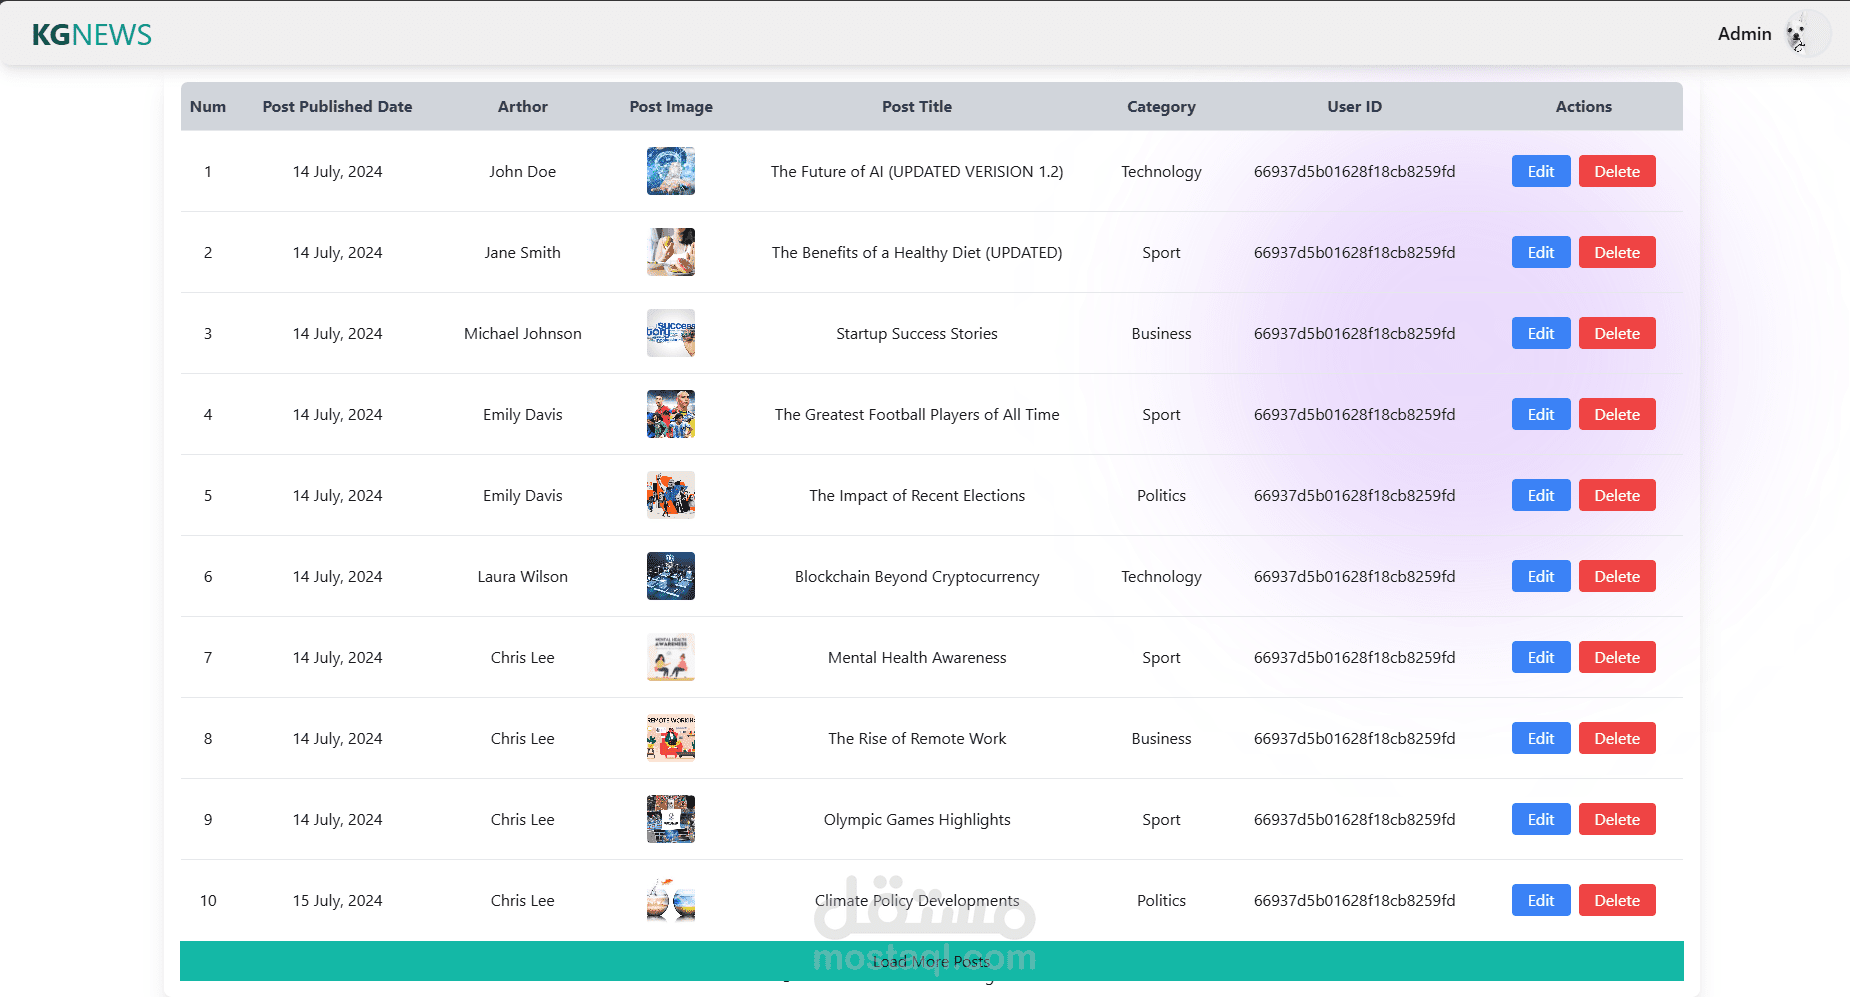This screenshot has height=997, width=1850.
Task: Delete the post 'The Future of AI'
Action: [1617, 171]
